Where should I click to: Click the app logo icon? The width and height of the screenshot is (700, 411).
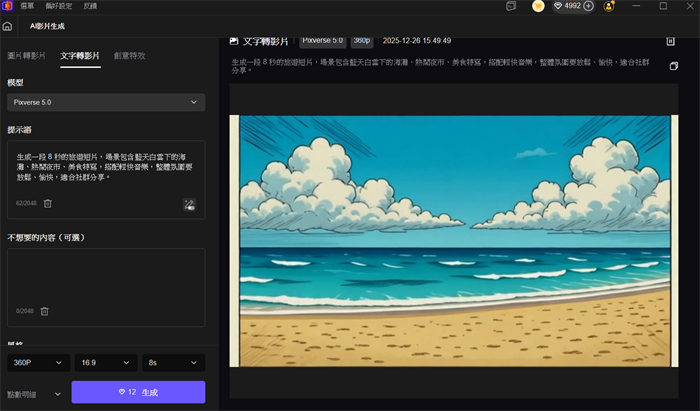tap(7, 6)
